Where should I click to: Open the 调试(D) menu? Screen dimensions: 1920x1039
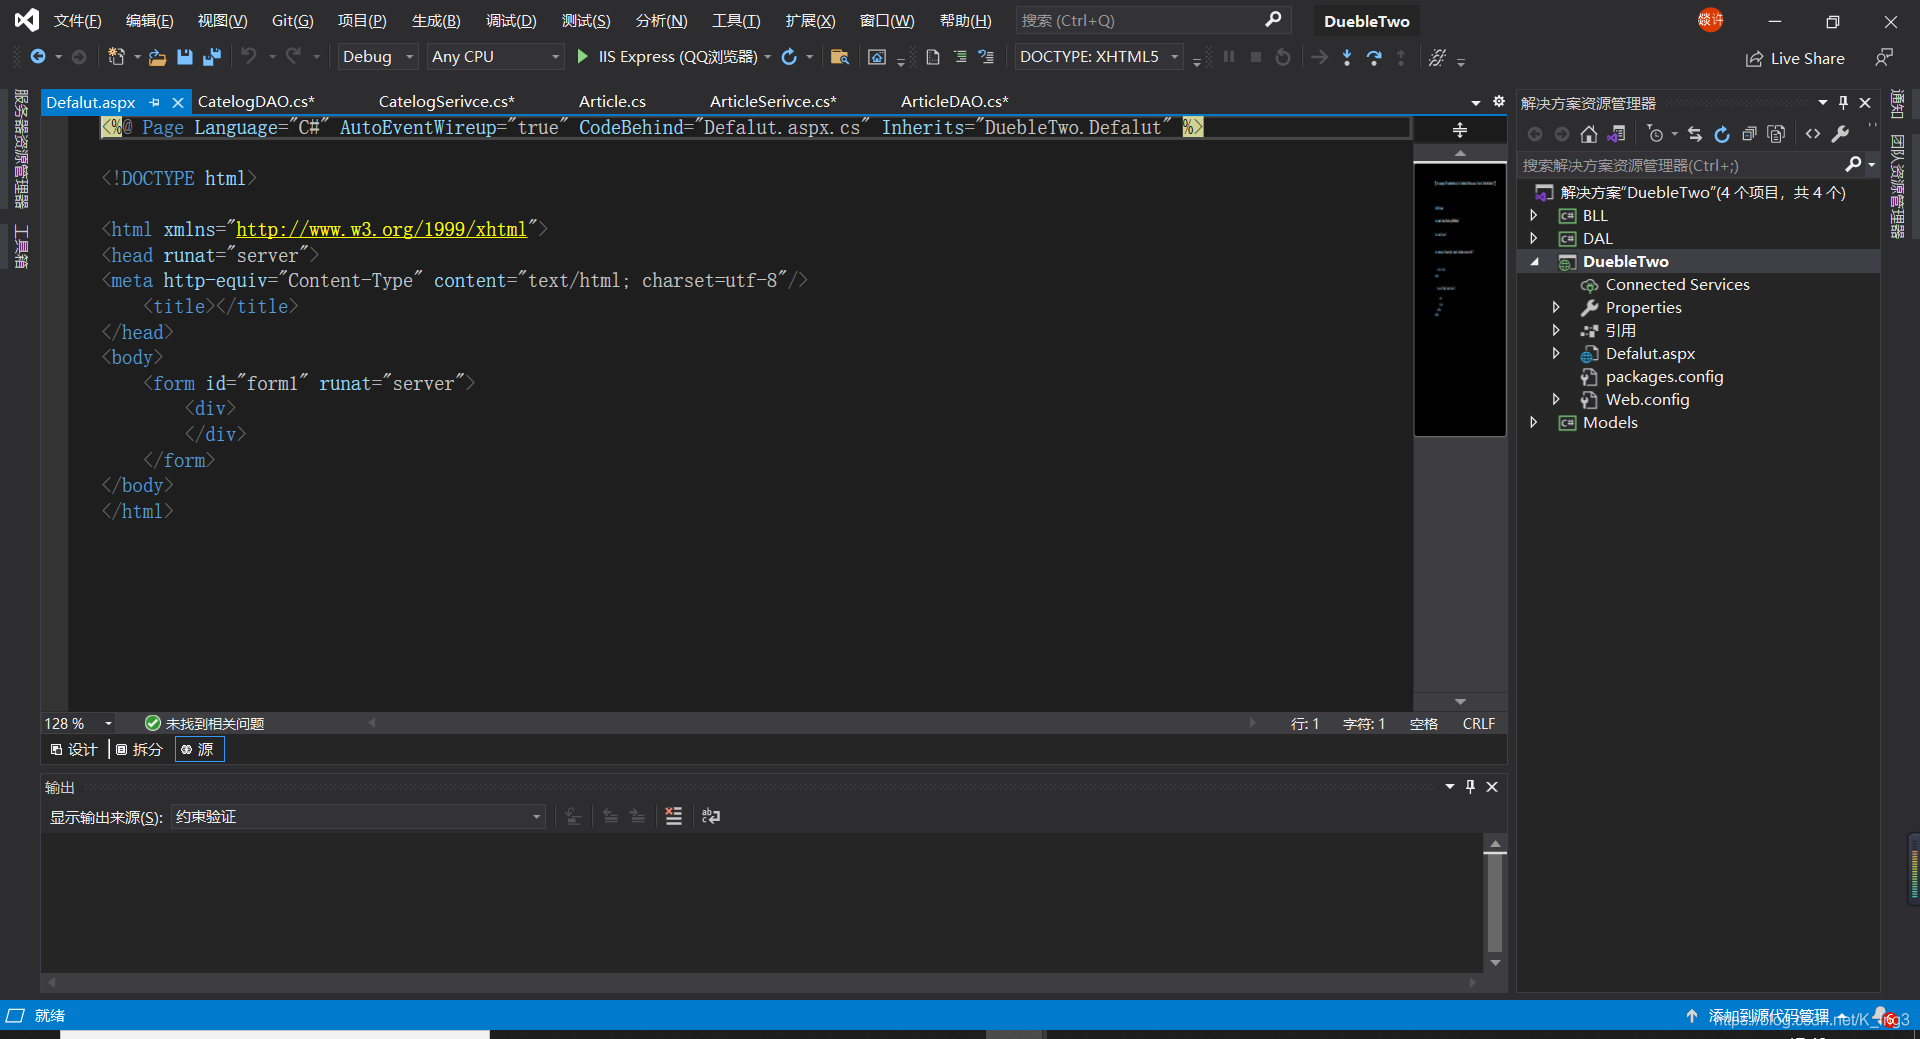pyautogui.click(x=510, y=21)
